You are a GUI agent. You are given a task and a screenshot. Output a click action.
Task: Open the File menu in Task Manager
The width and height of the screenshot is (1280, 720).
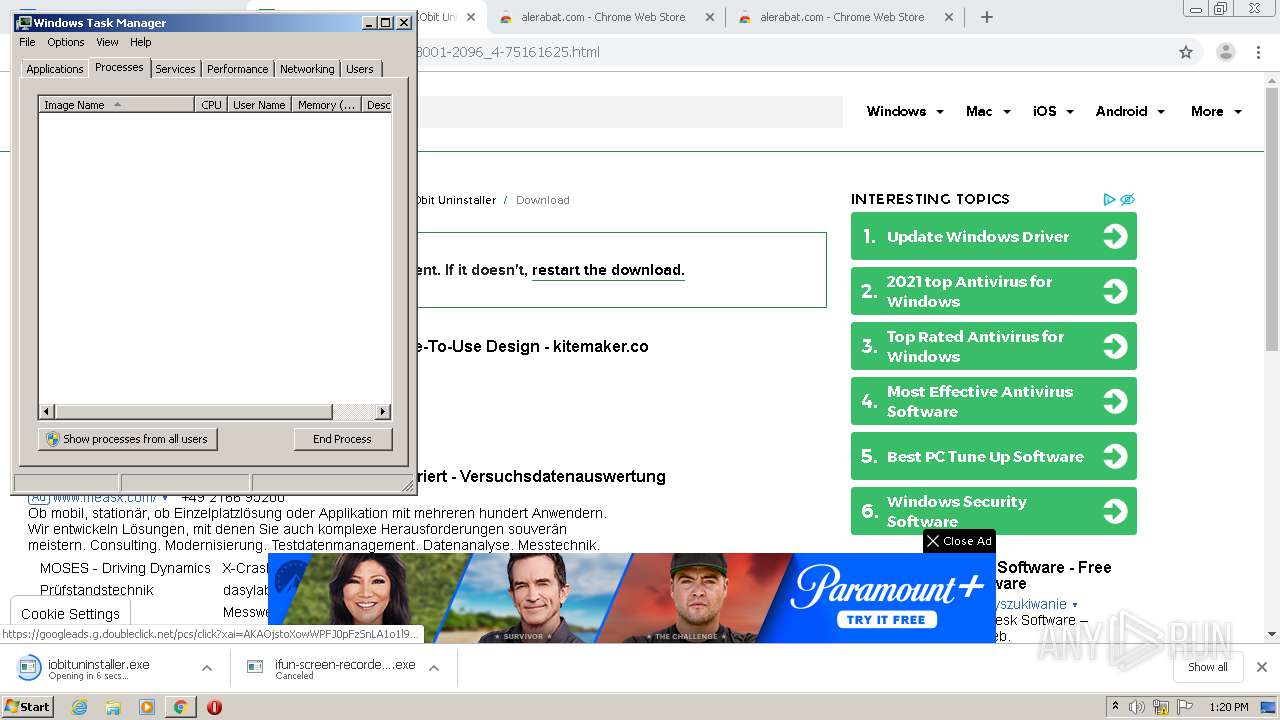coord(27,42)
